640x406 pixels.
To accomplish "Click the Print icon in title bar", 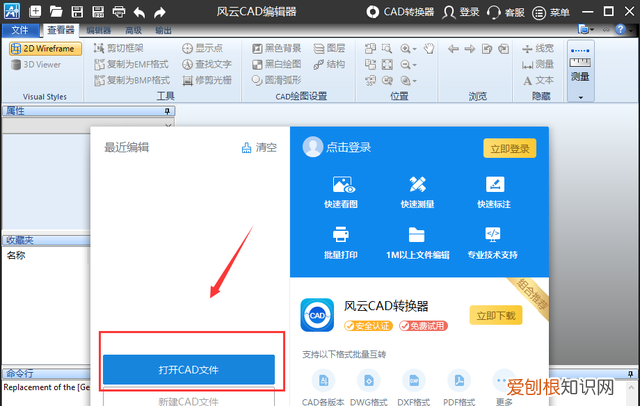I will (119, 11).
